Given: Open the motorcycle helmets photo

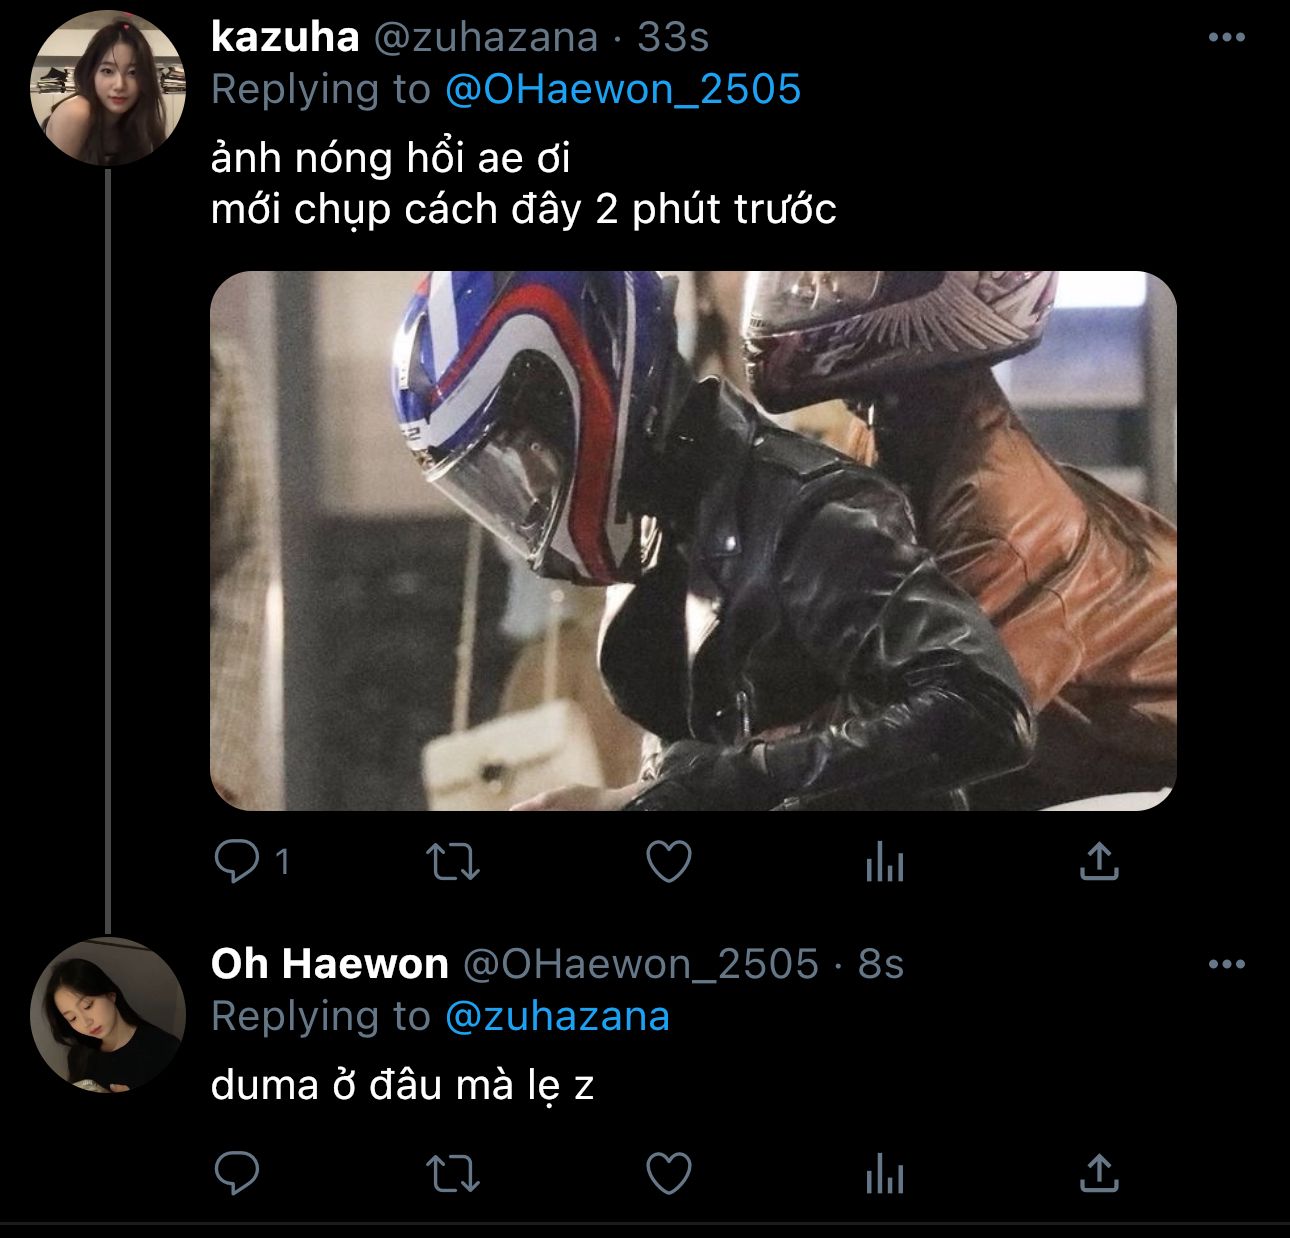Looking at the screenshot, I should pyautogui.click(x=693, y=540).
